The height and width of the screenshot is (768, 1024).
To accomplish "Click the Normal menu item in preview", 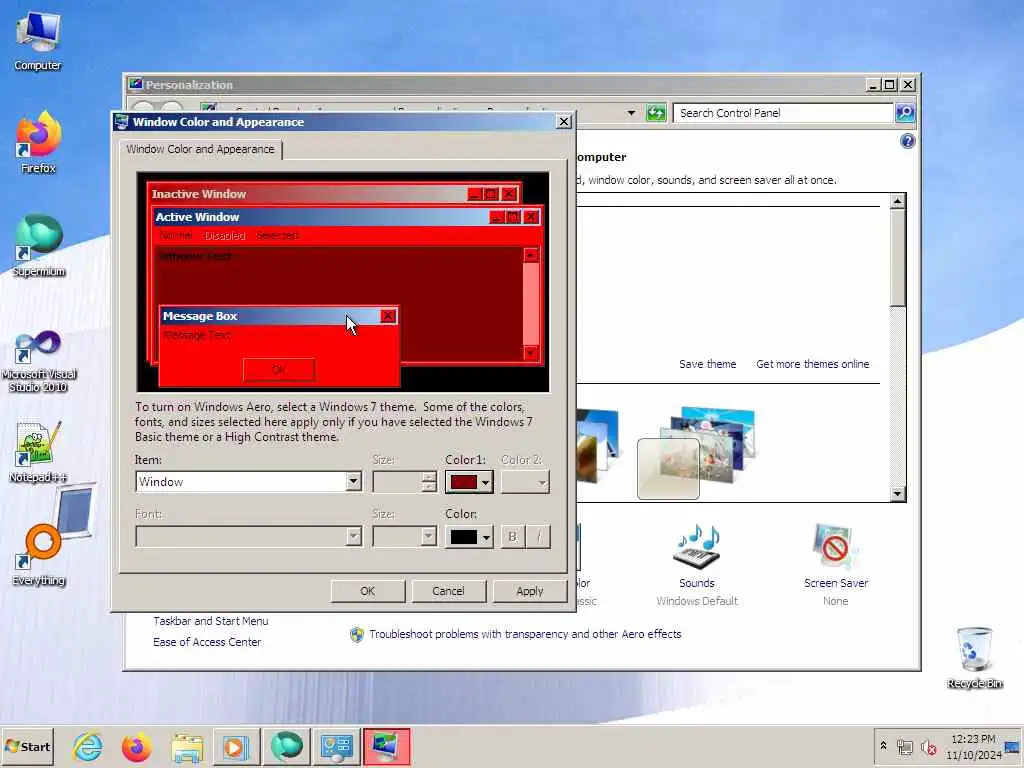I will coord(176,235).
